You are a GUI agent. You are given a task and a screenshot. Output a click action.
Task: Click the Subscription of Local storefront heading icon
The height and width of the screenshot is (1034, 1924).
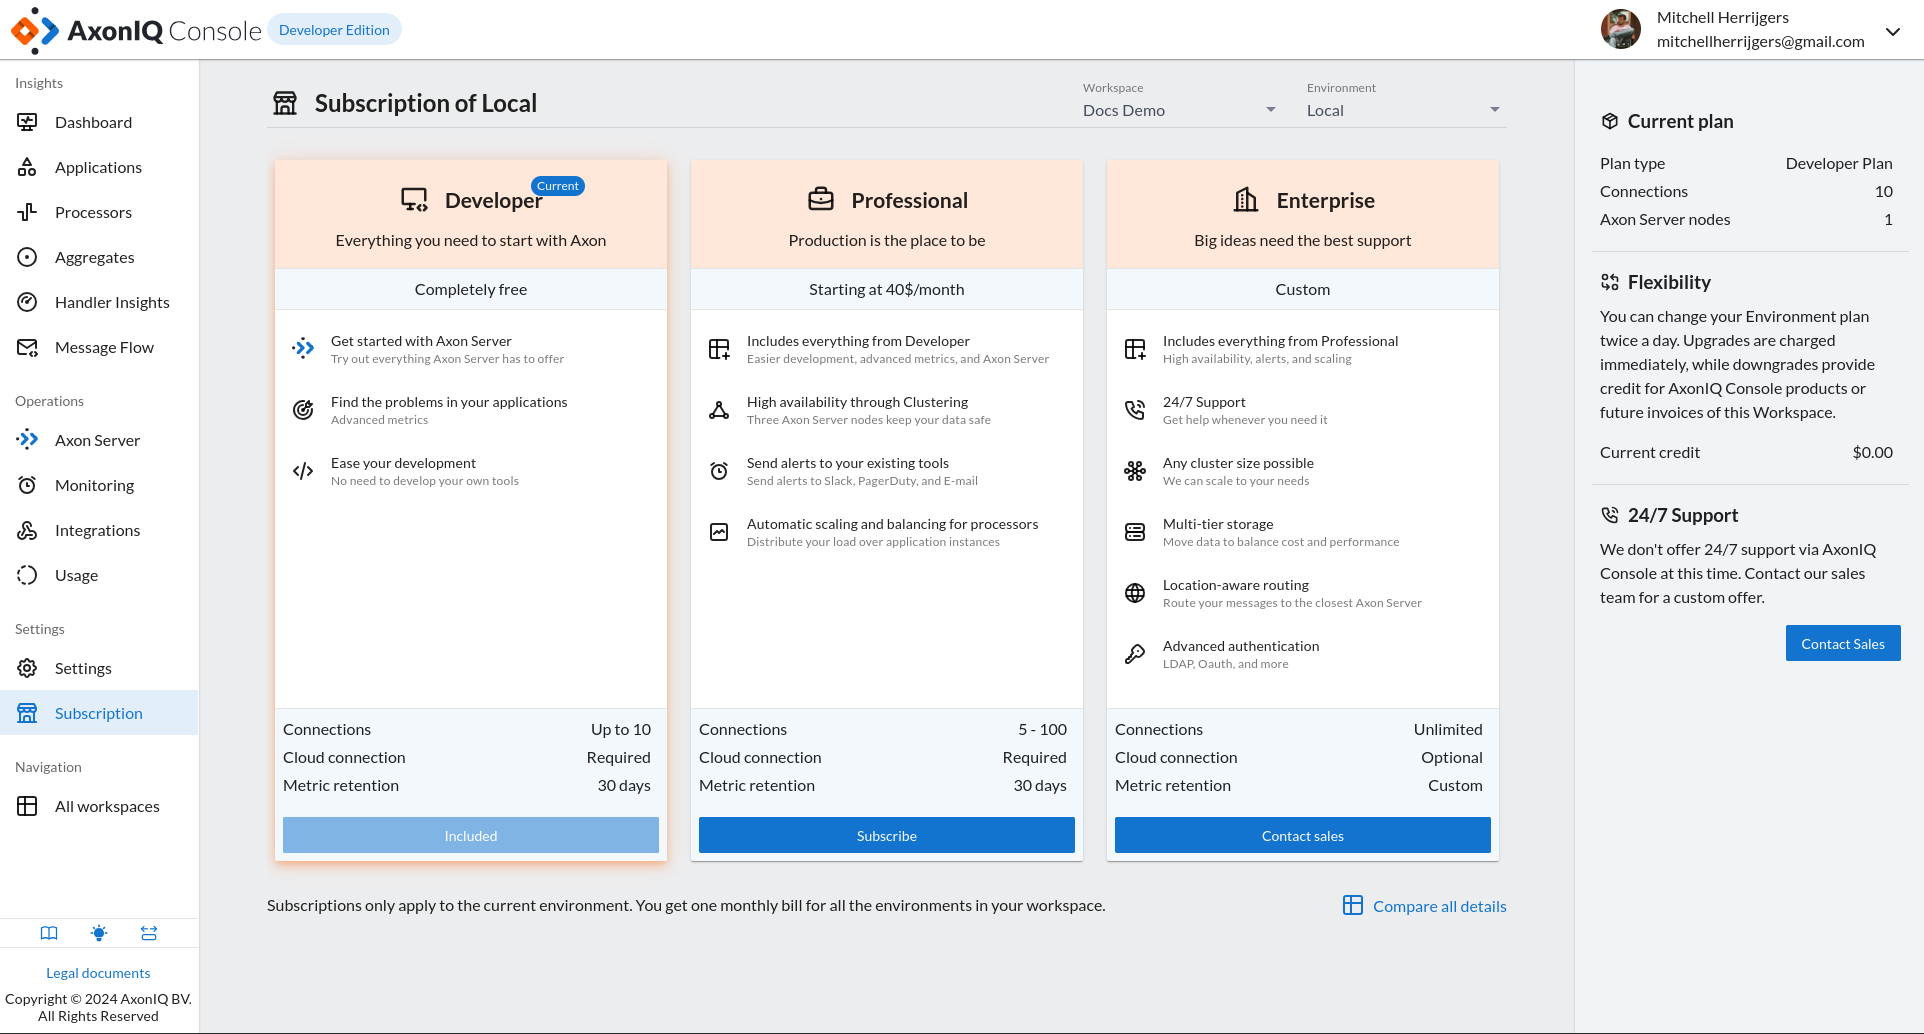coord(285,103)
